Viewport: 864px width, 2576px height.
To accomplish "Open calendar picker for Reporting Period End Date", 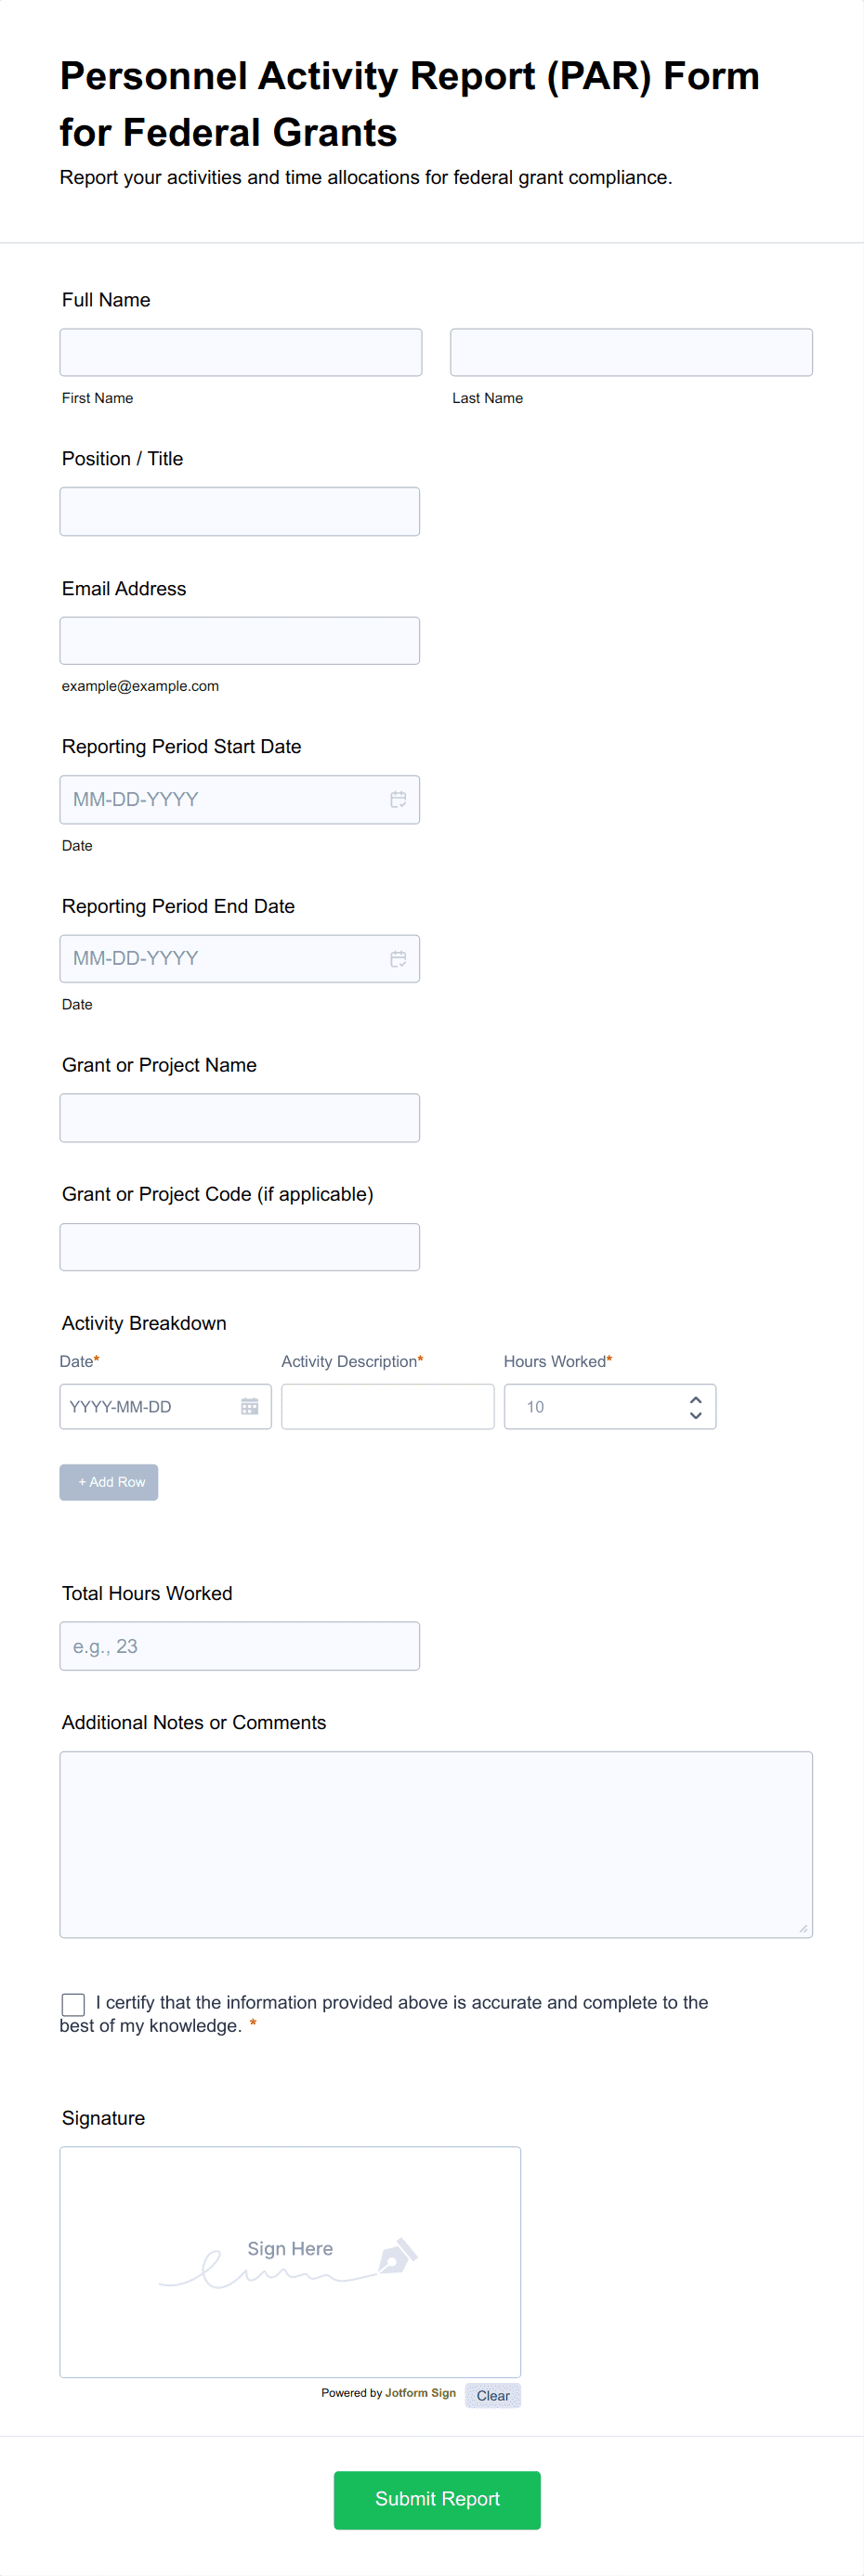I will tap(398, 958).
